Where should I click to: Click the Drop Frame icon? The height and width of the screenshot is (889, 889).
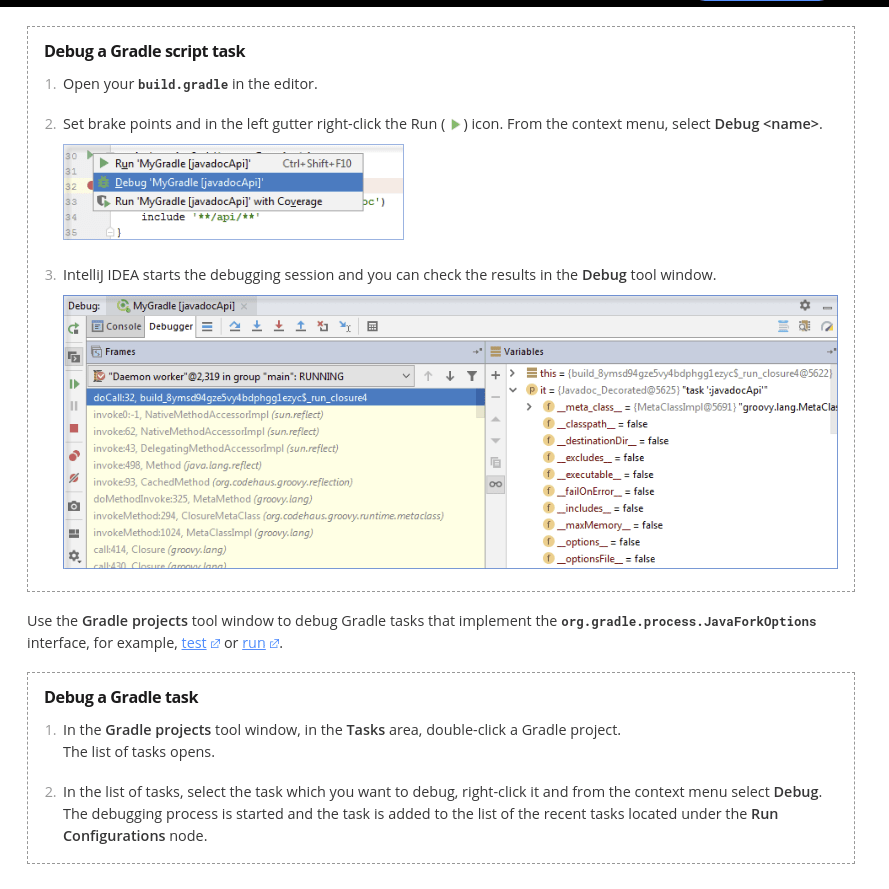pos(323,326)
